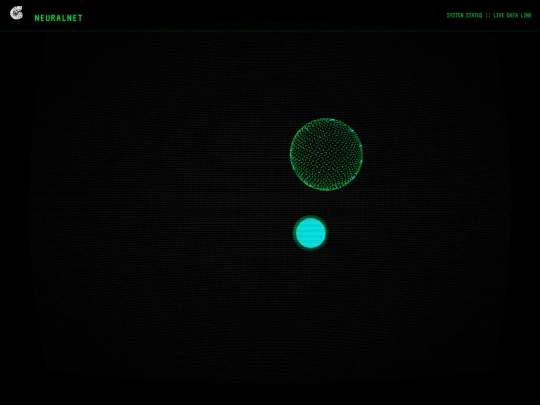Click the spiral logo icon in header
Image resolution: width=540 pixels, height=405 pixels.
pyautogui.click(x=16, y=13)
